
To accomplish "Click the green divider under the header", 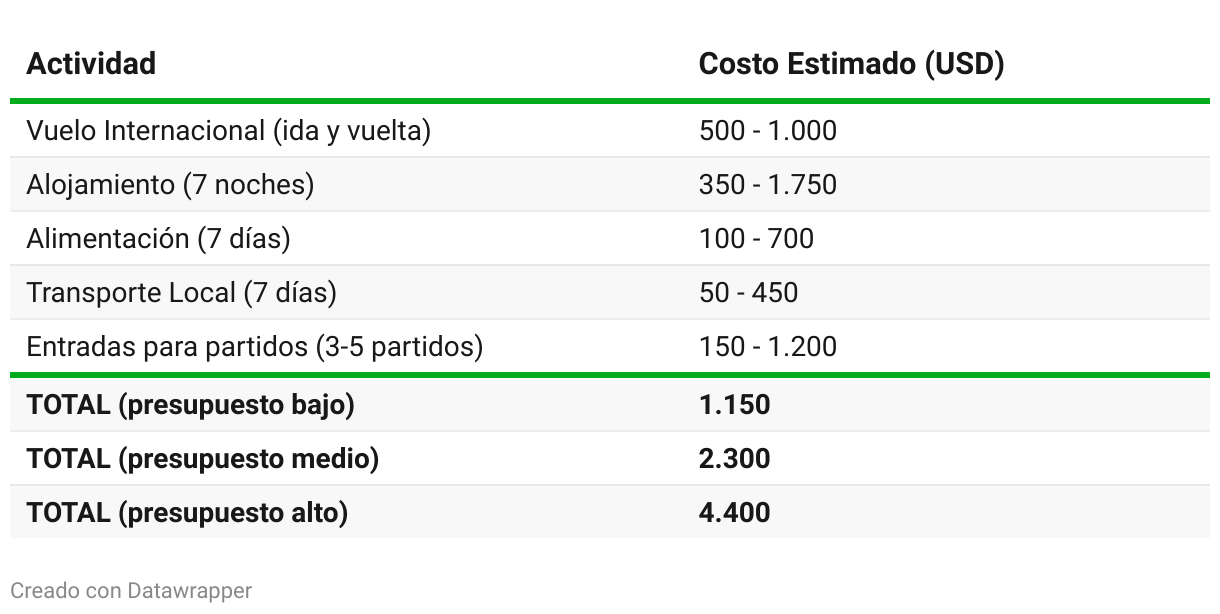I will pos(610,101).
